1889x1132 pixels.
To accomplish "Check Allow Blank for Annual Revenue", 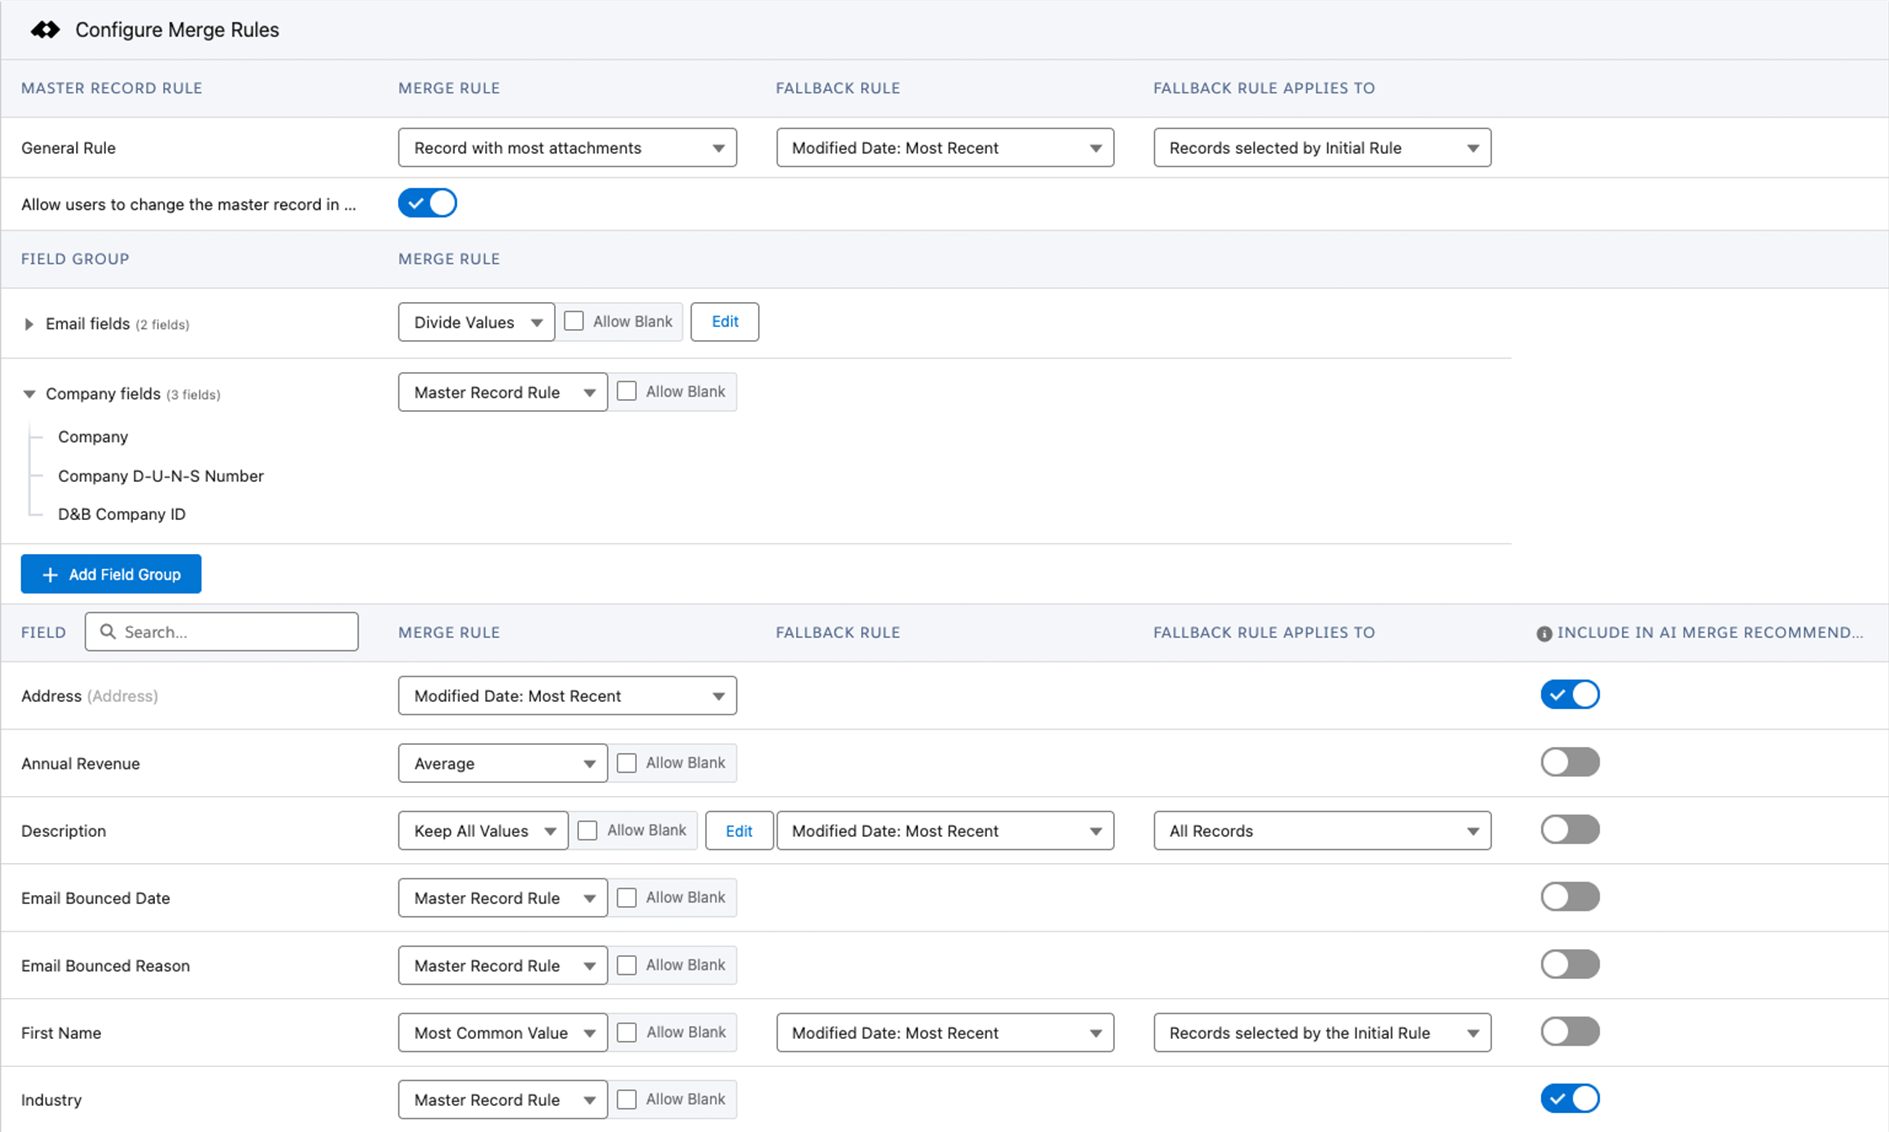I will (627, 763).
